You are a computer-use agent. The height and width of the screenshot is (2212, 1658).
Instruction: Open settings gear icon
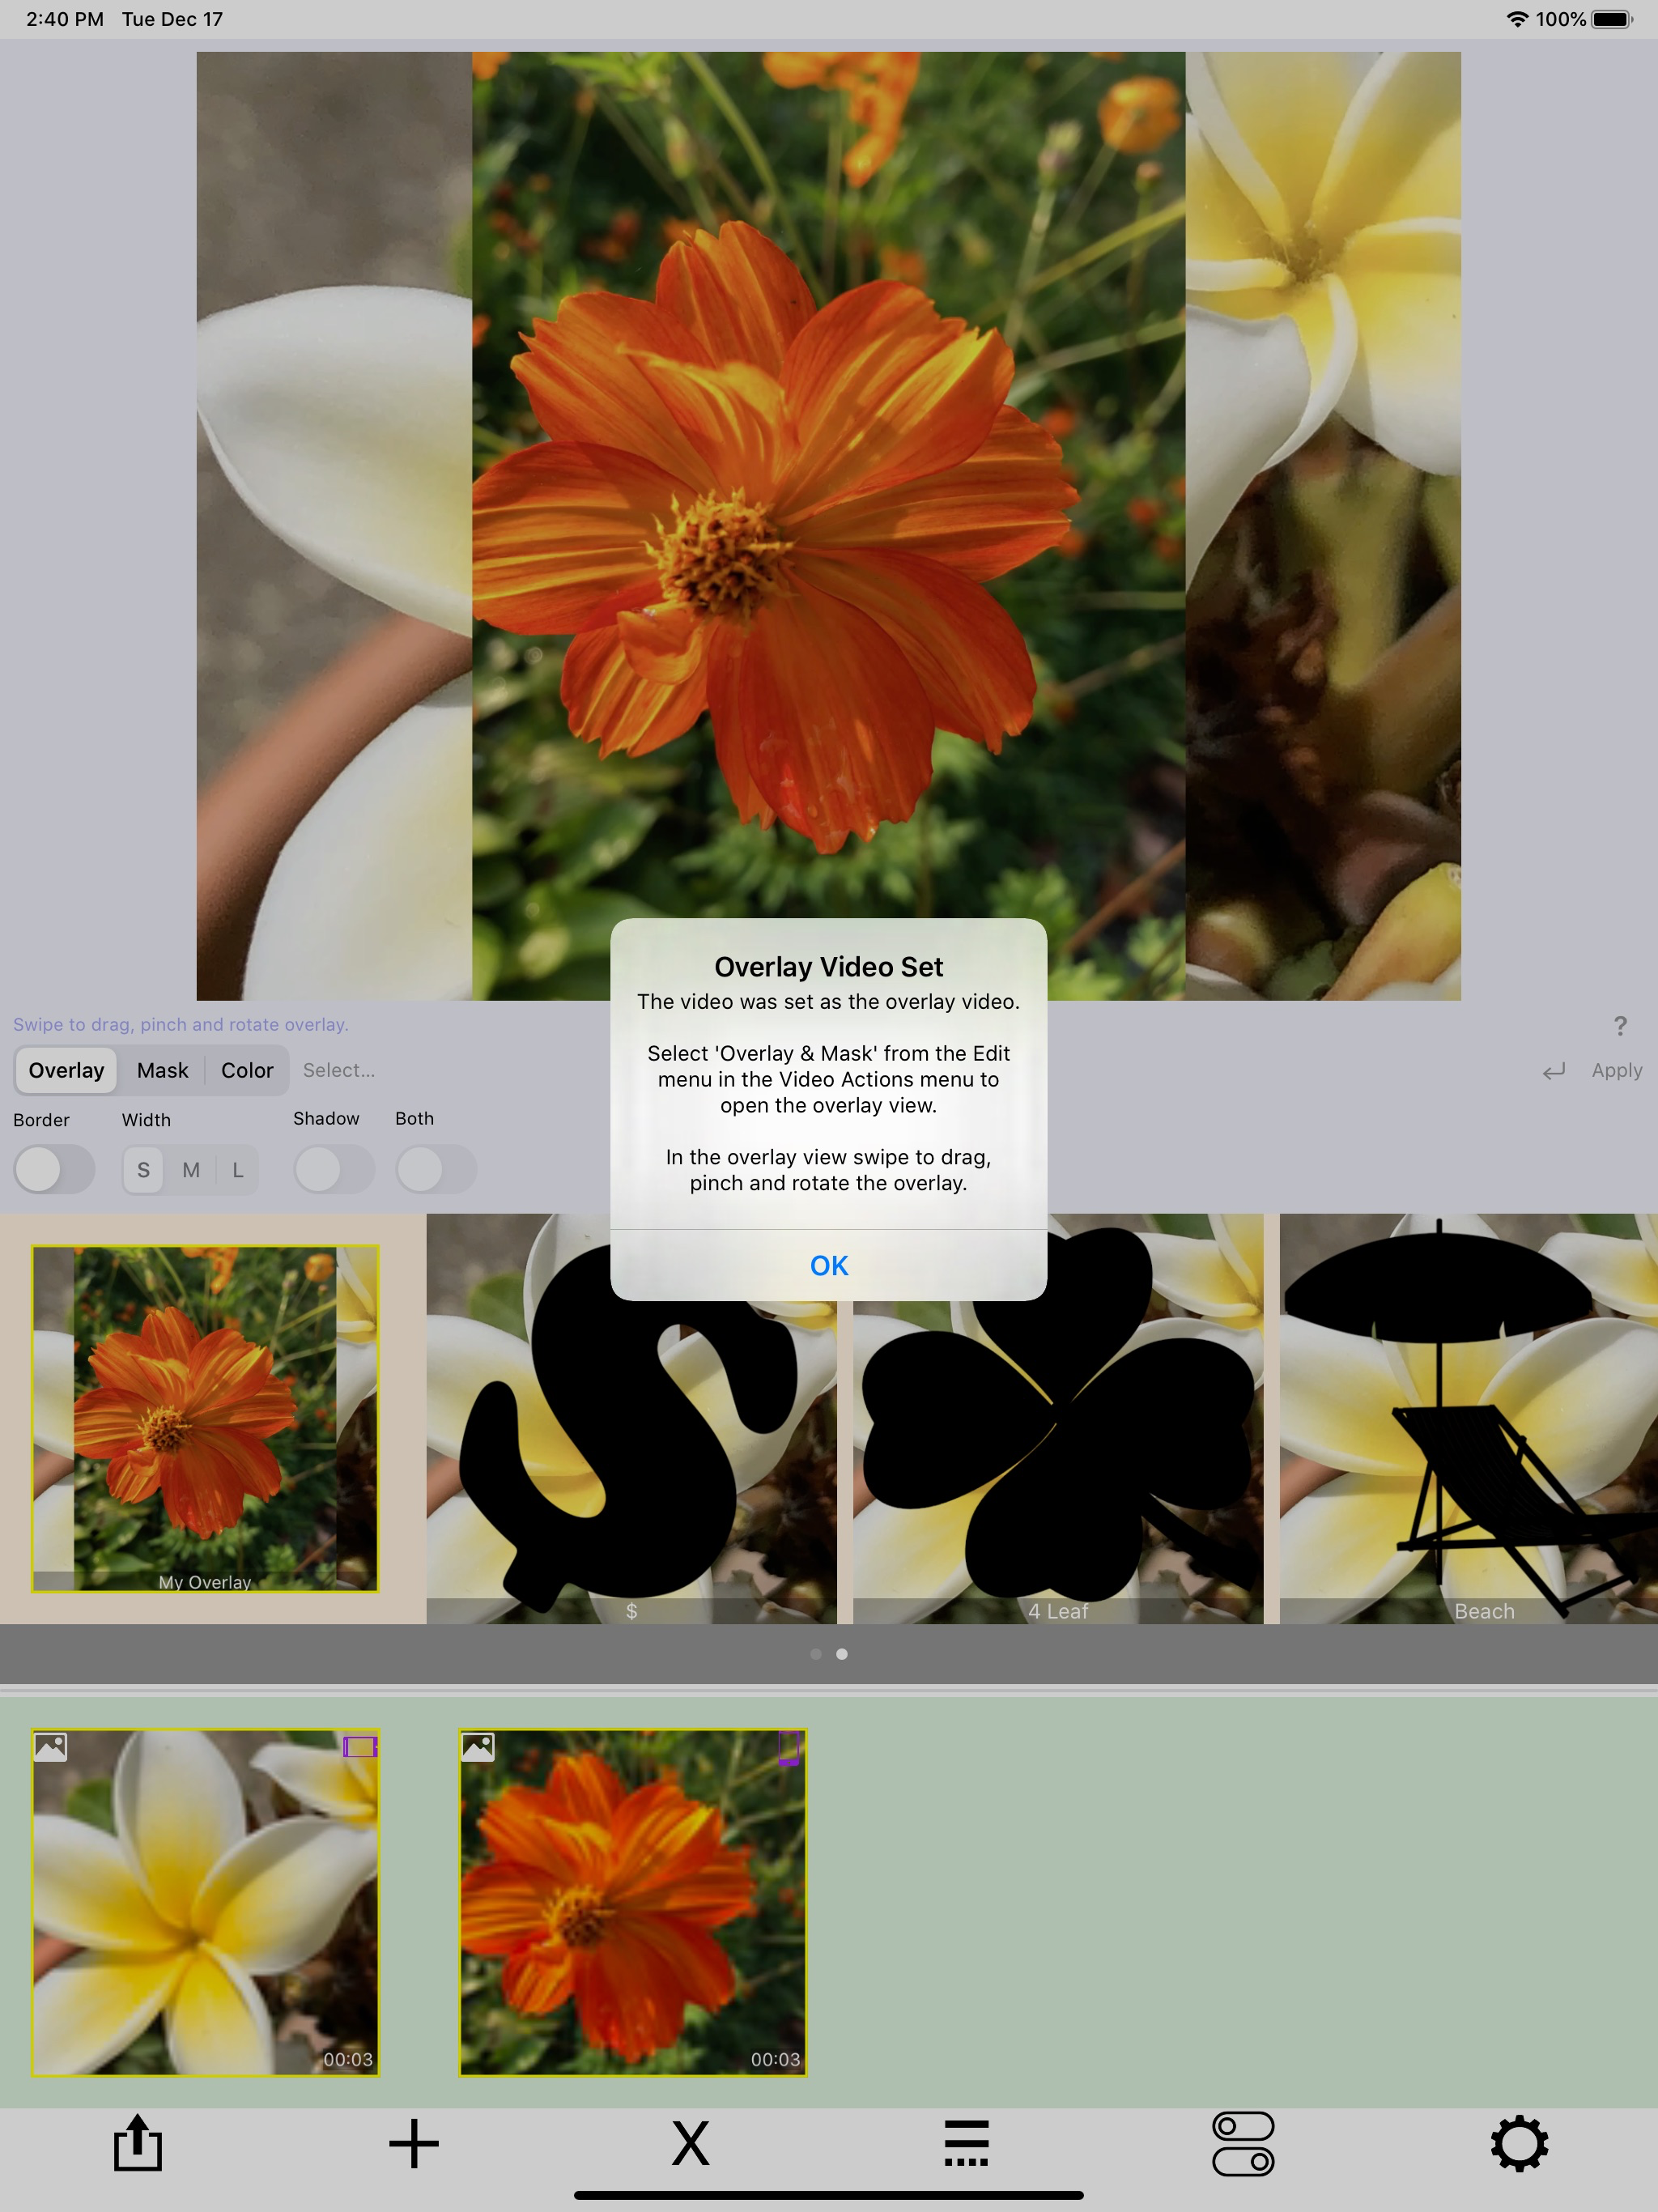click(1519, 2143)
